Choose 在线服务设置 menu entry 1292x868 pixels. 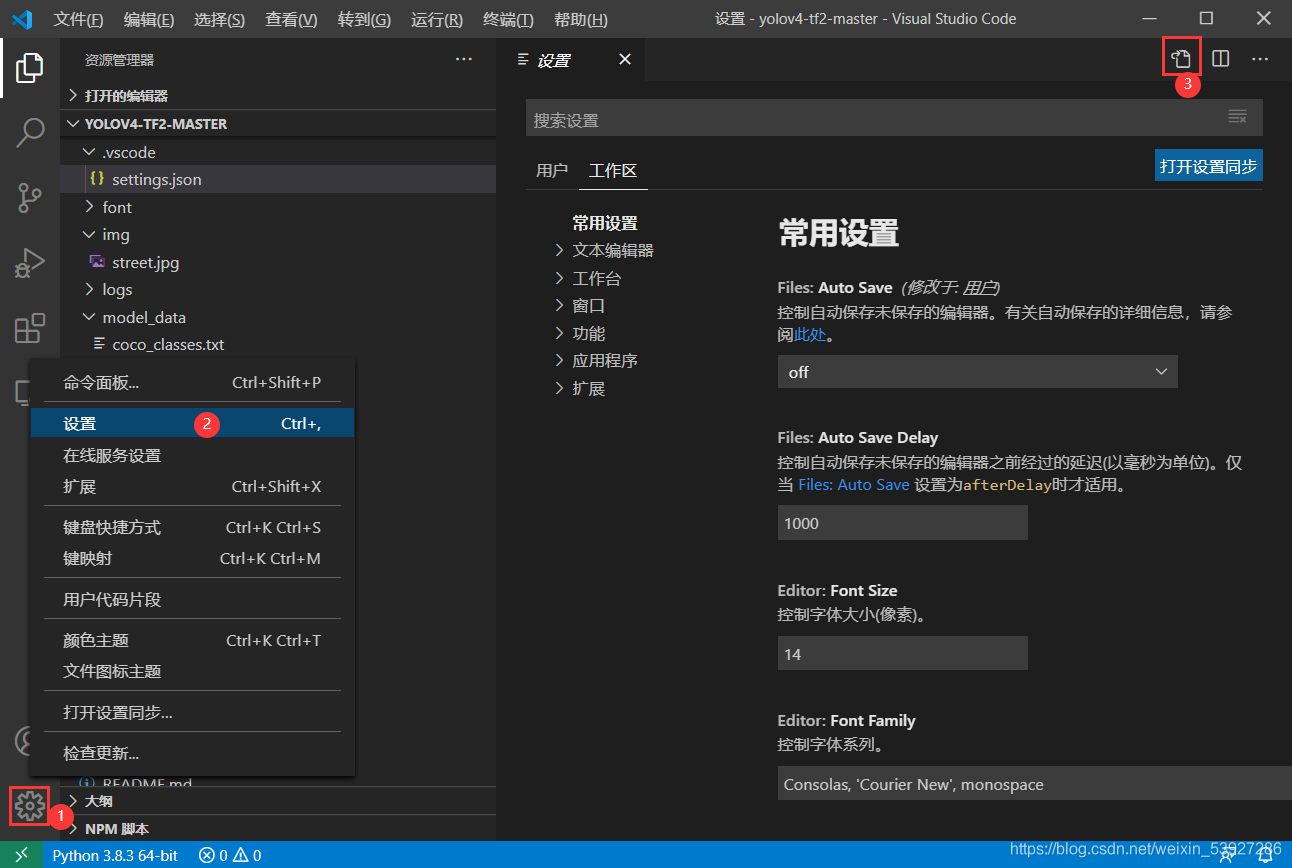192,455
